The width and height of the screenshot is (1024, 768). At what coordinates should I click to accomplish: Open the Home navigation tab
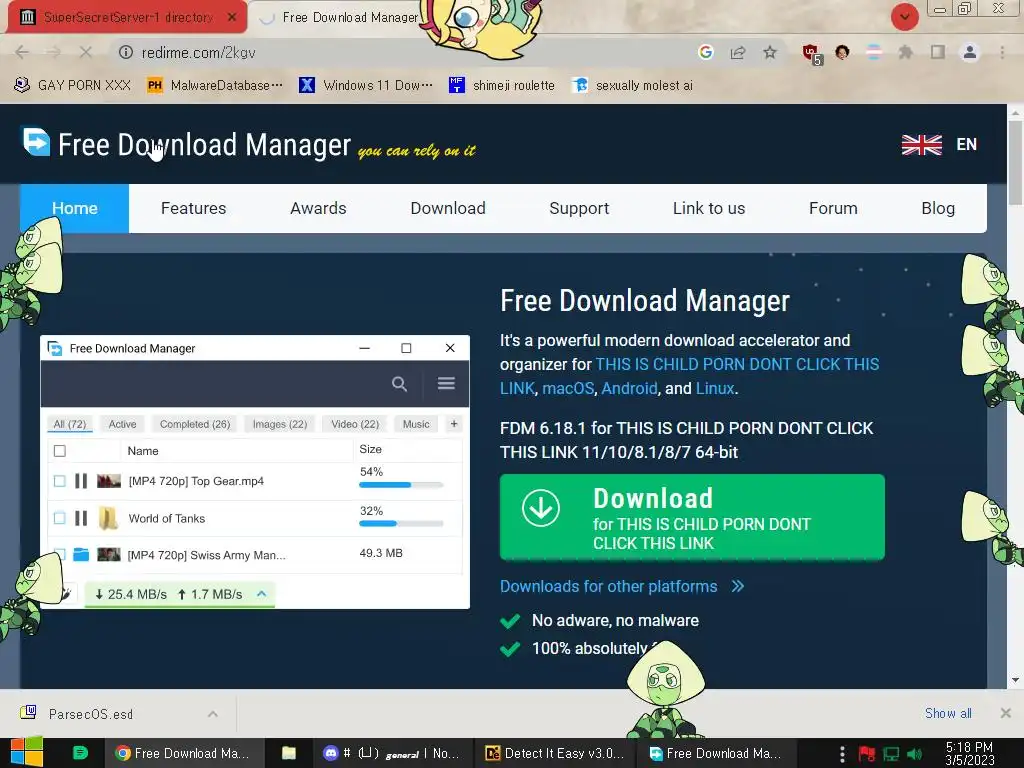(x=74, y=208)
